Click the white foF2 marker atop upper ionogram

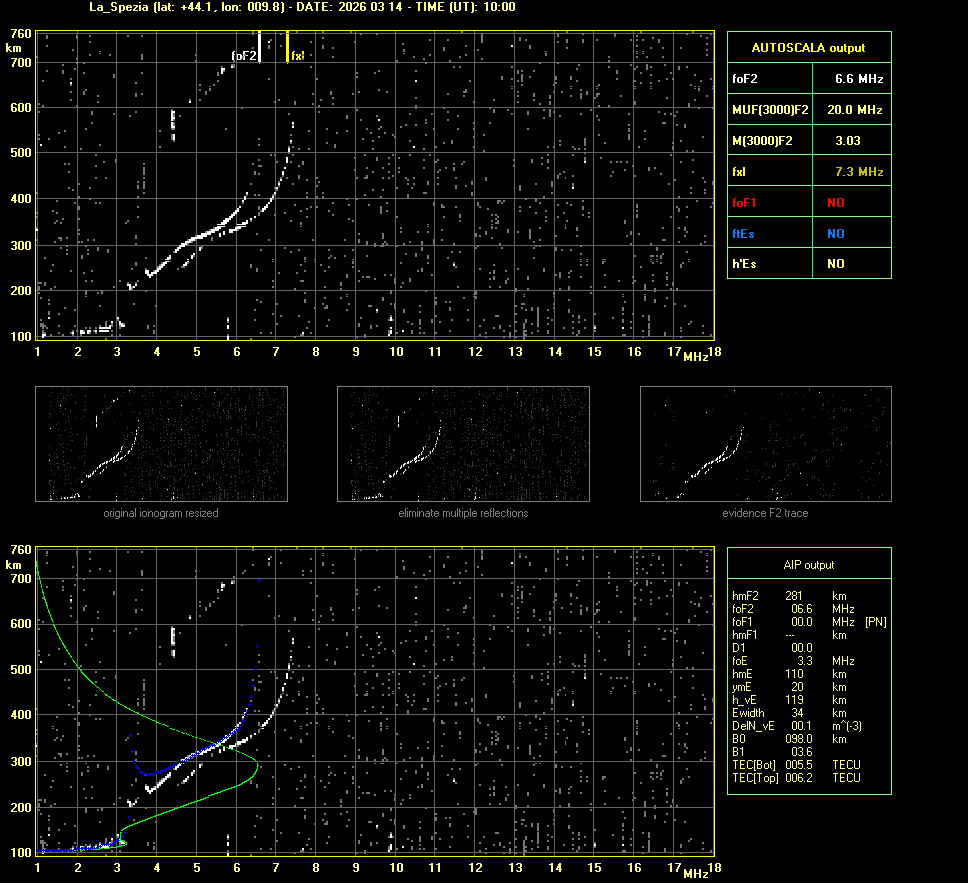point(259,46)
